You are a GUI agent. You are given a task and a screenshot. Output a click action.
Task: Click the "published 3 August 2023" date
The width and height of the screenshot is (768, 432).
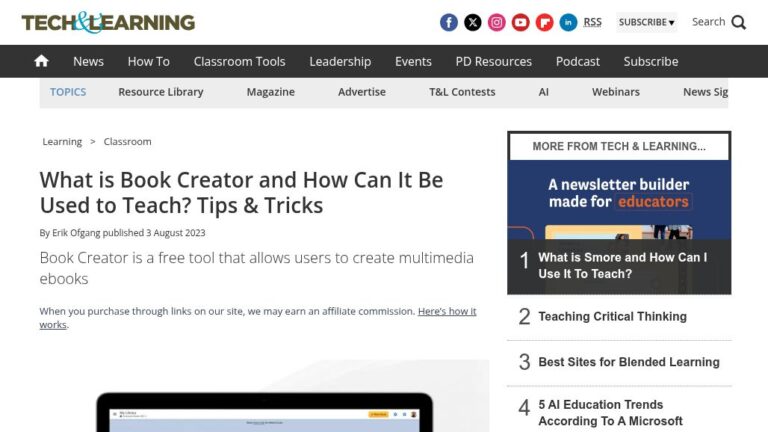click(x=154, y=233)
